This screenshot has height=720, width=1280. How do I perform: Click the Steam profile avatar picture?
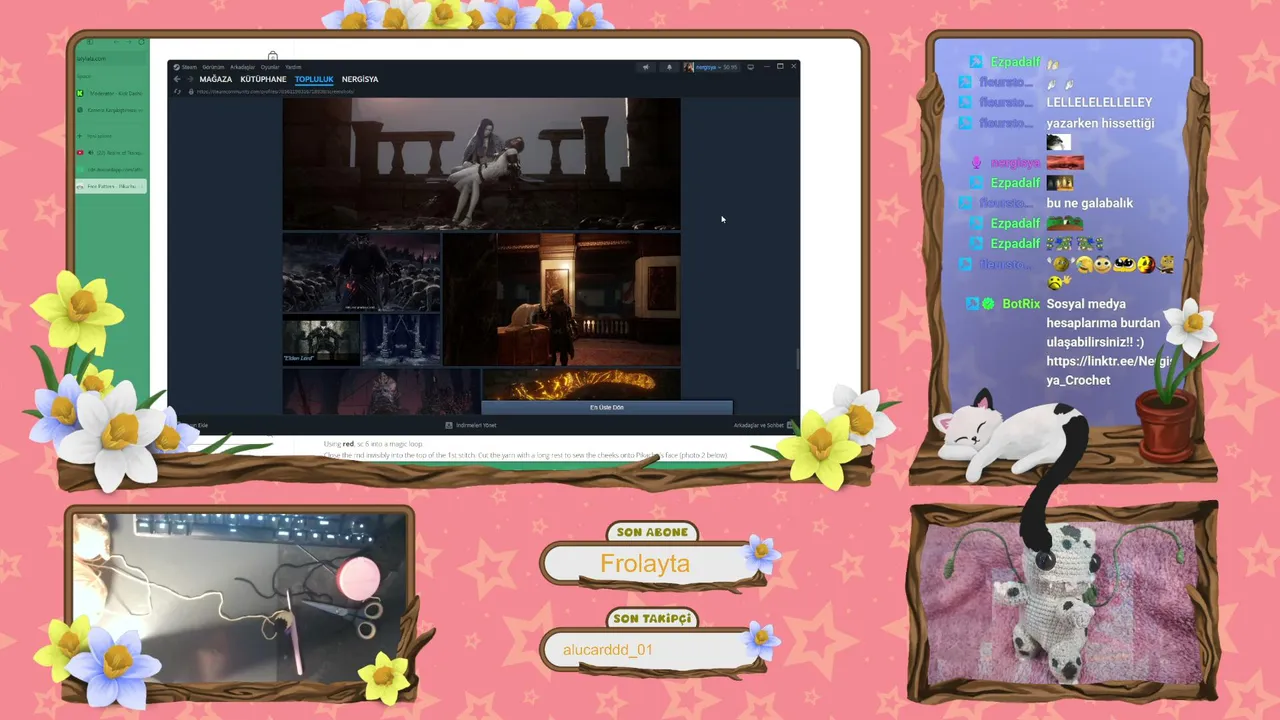pos(689,67)
